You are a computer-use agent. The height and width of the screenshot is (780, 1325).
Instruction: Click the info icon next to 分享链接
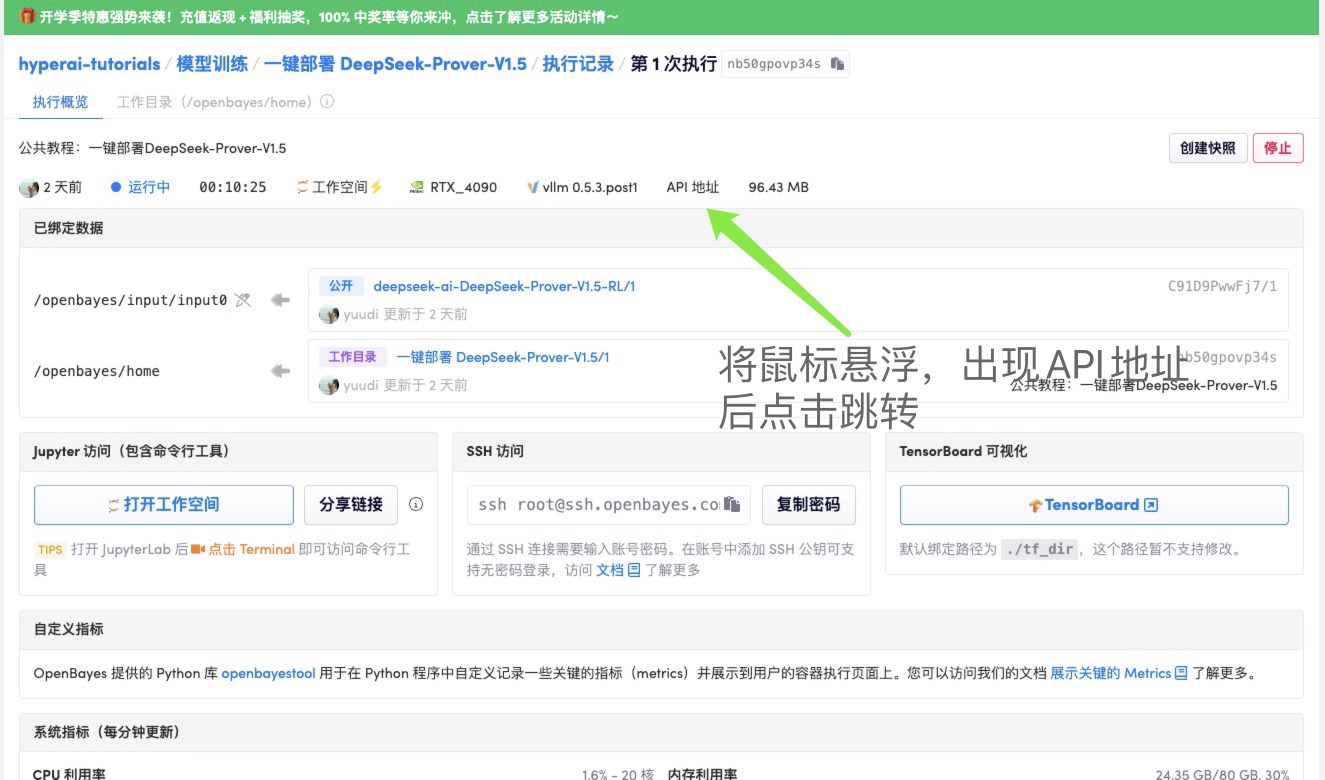416,504
